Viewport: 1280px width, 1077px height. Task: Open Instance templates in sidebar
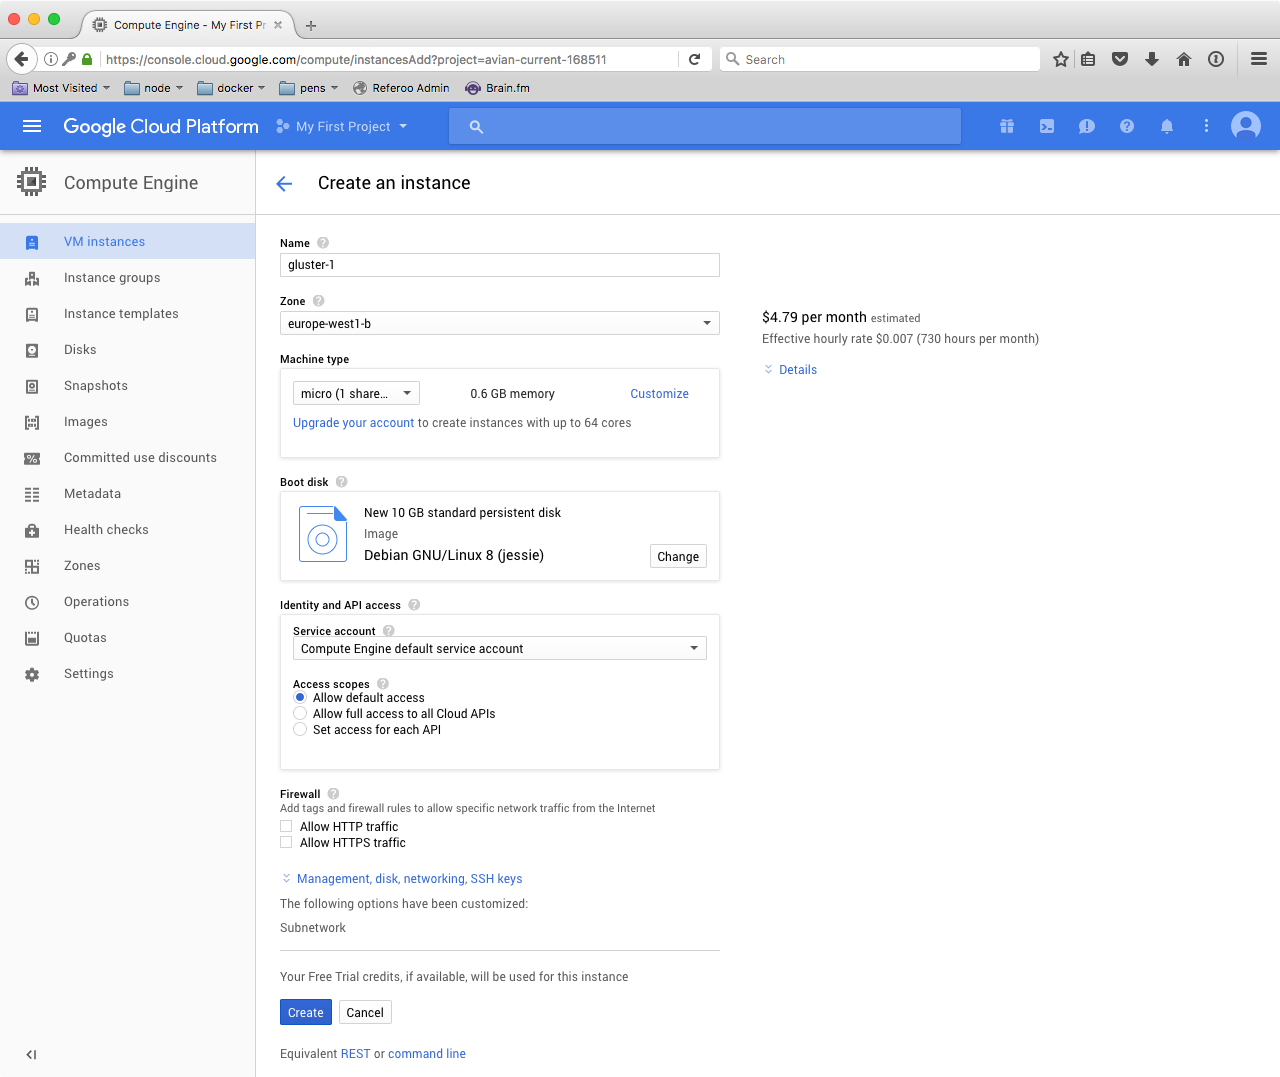click(127, 313)
